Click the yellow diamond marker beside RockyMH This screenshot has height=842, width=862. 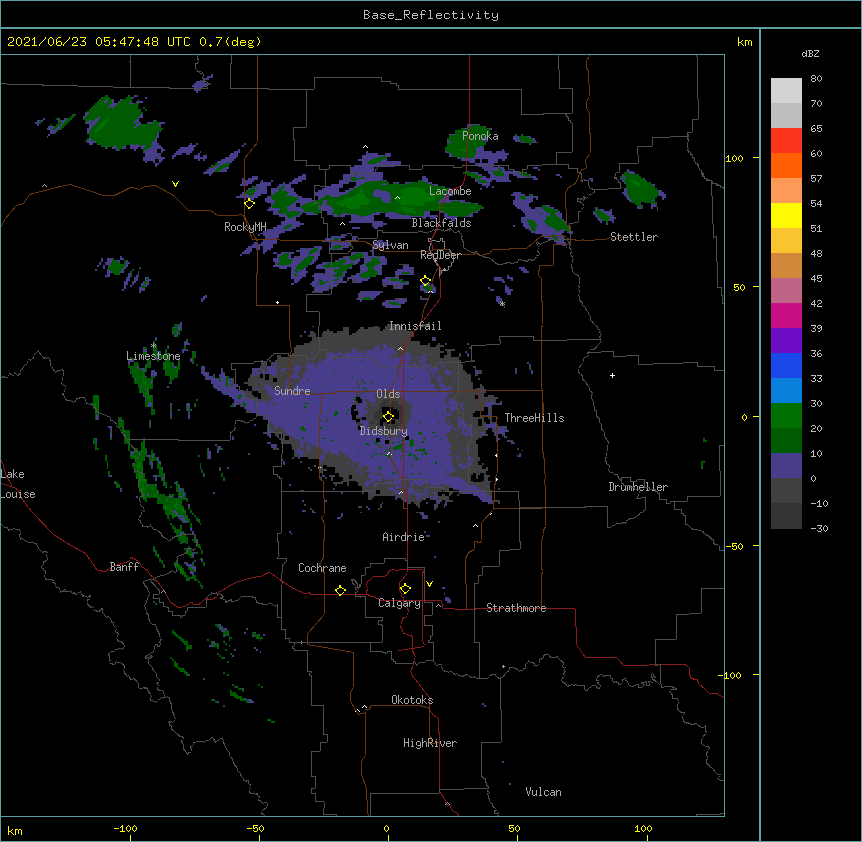(249, 204)
